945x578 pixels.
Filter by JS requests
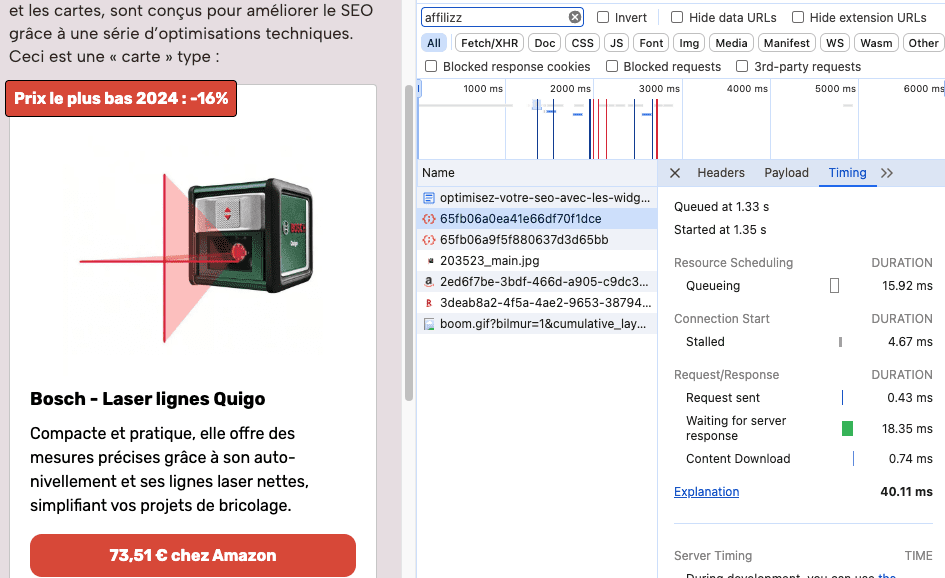[617, 43]
